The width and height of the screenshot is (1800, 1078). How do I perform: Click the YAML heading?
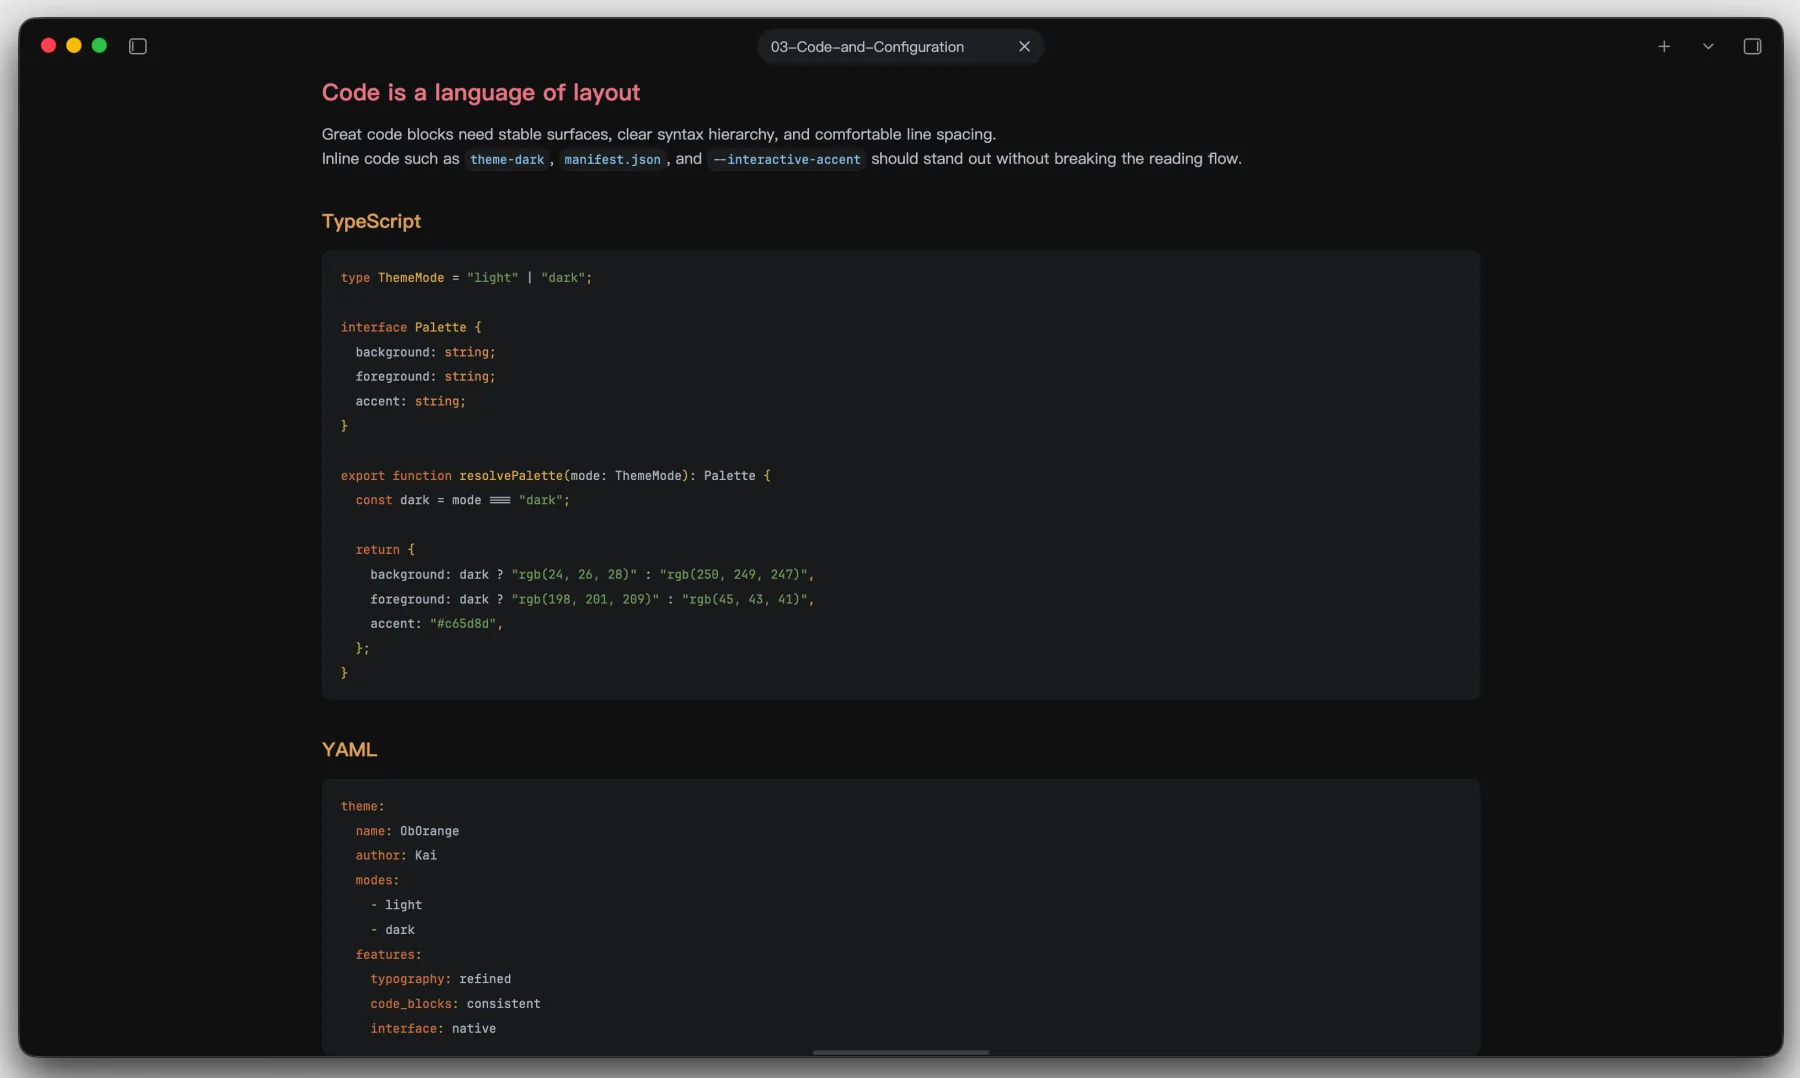click(349, 749)
